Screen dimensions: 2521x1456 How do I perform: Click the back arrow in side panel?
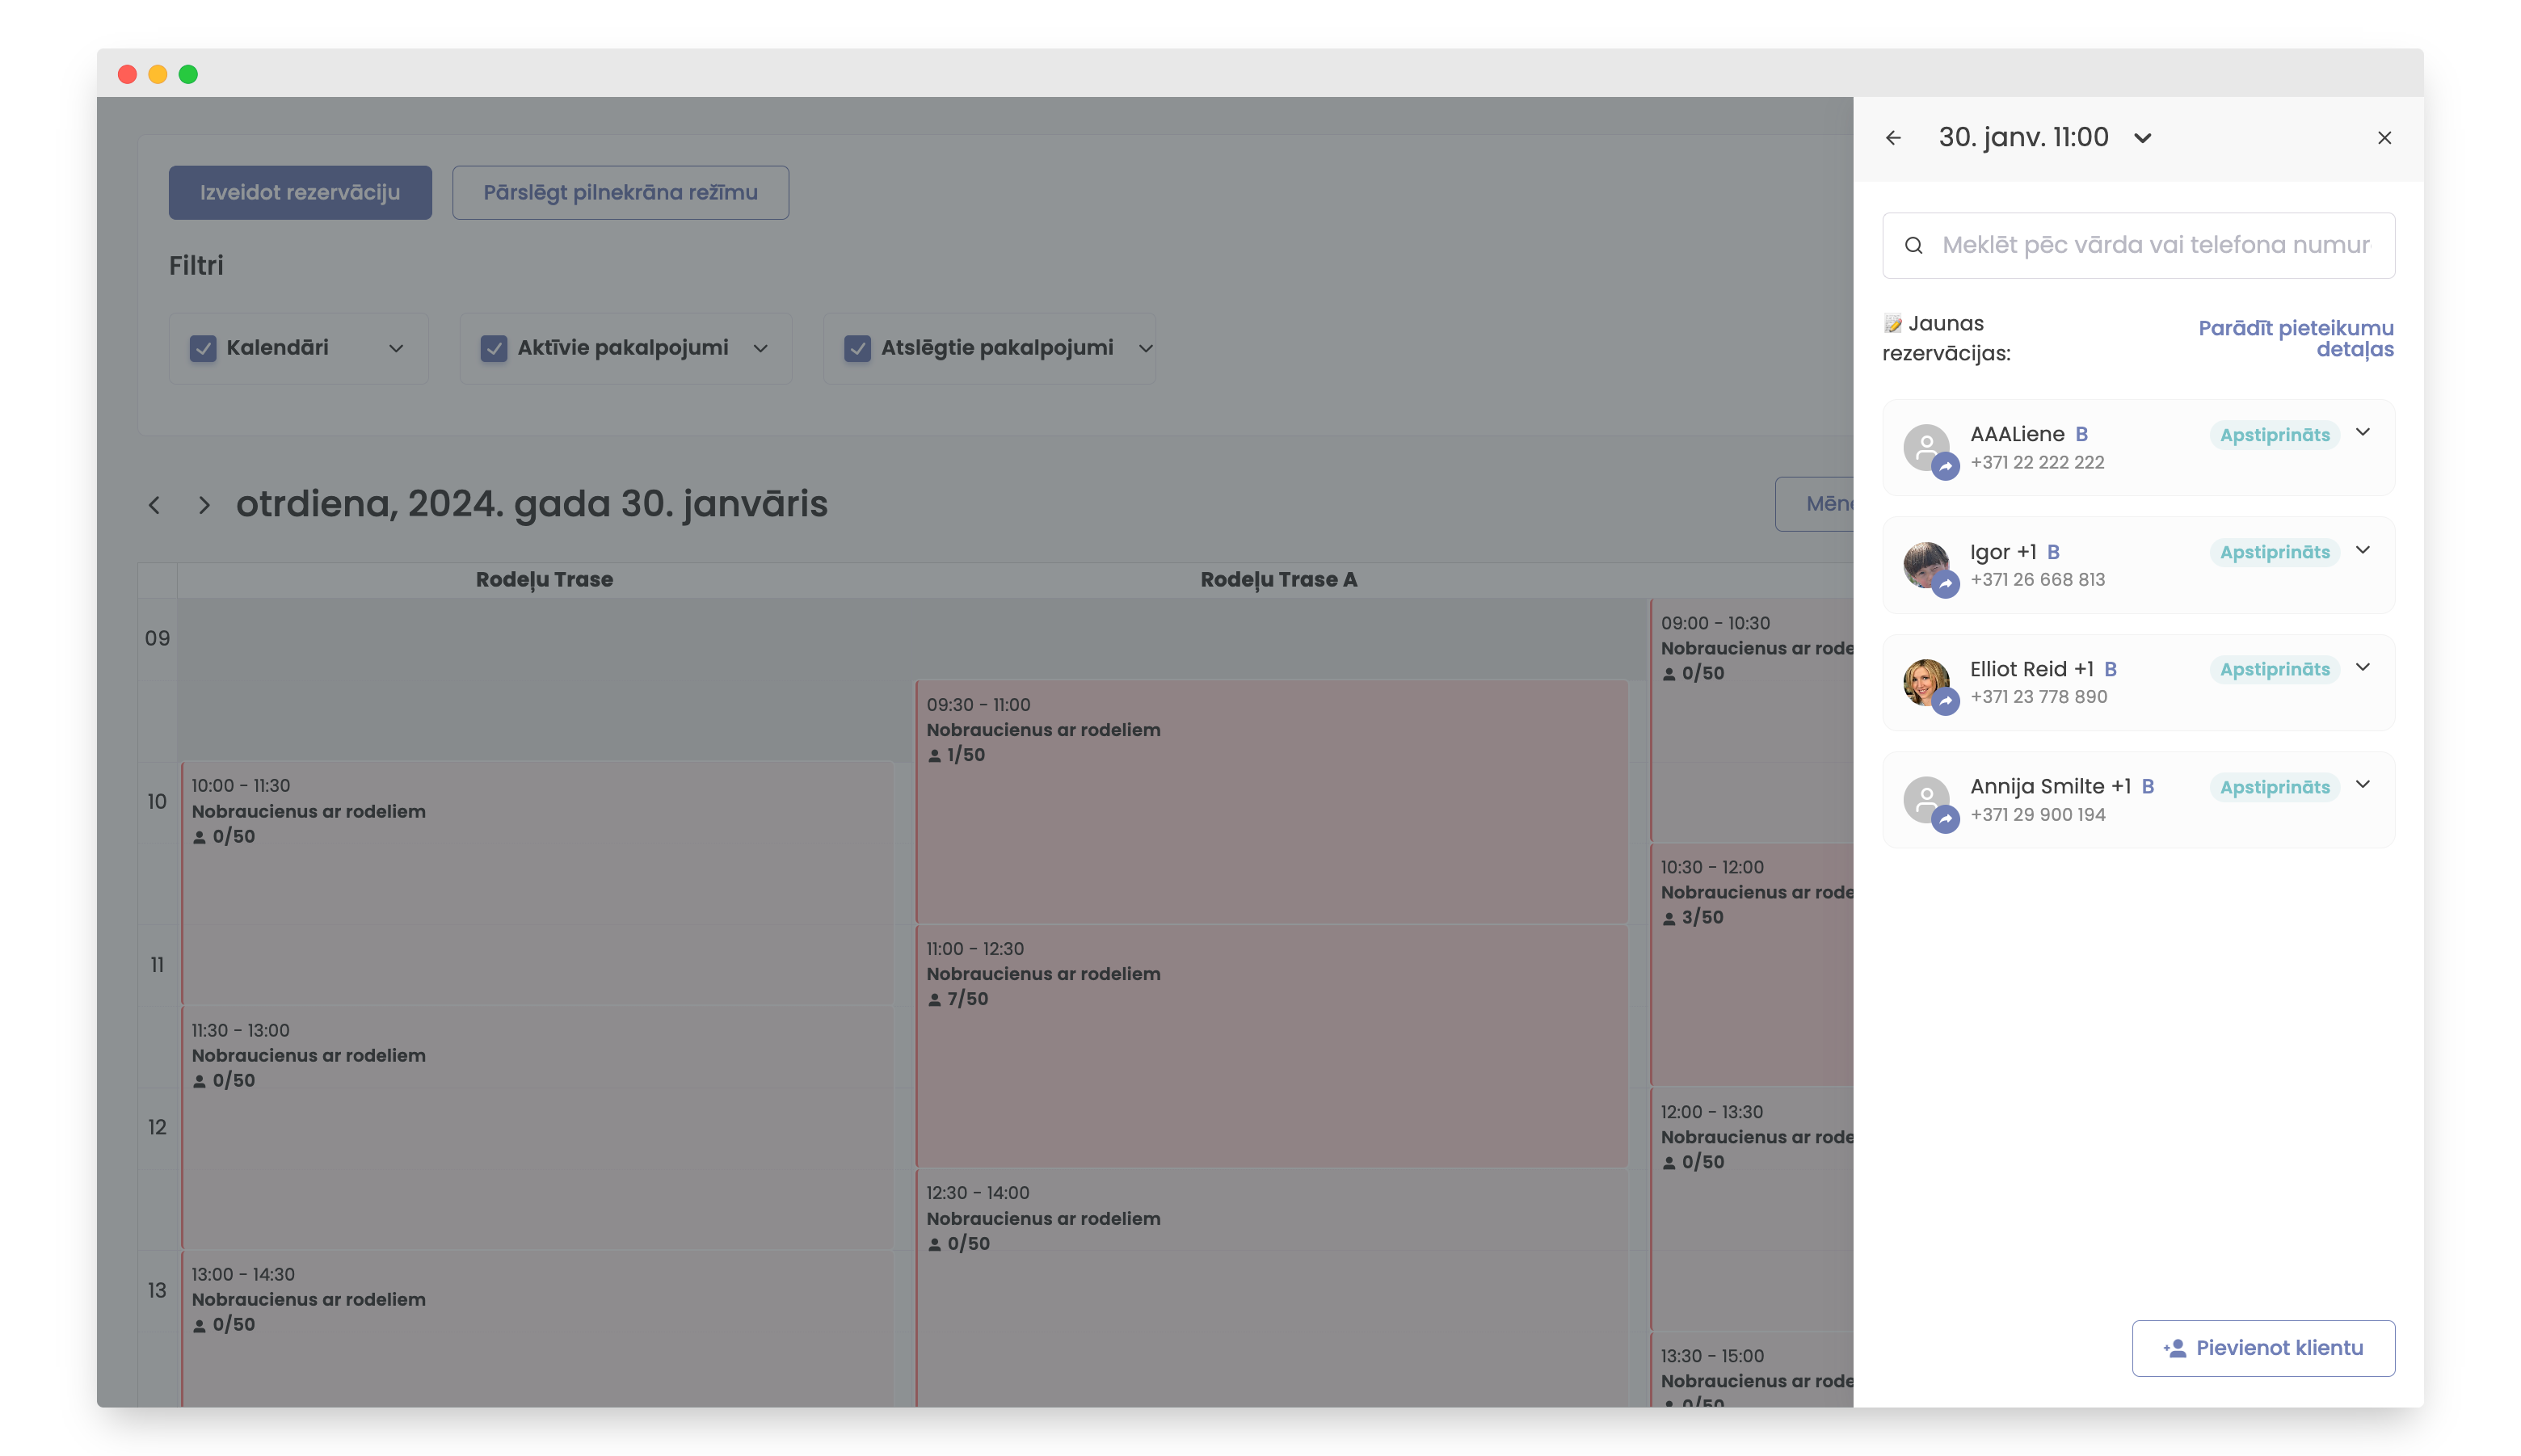(x=1893, y=138)
